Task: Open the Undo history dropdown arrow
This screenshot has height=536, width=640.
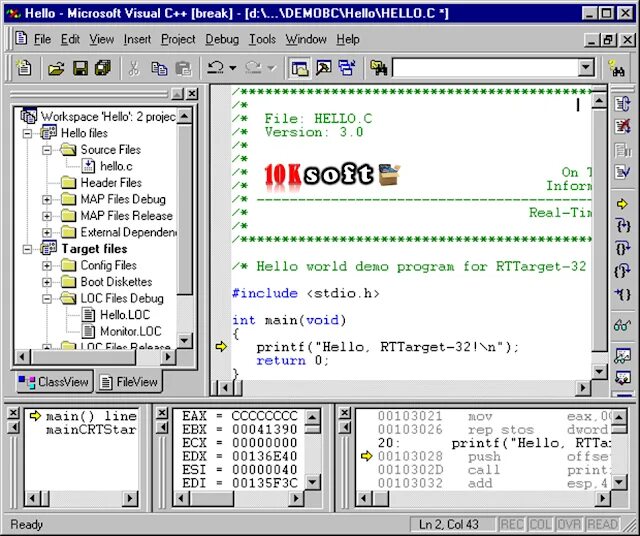Action: tap(232, 68)
